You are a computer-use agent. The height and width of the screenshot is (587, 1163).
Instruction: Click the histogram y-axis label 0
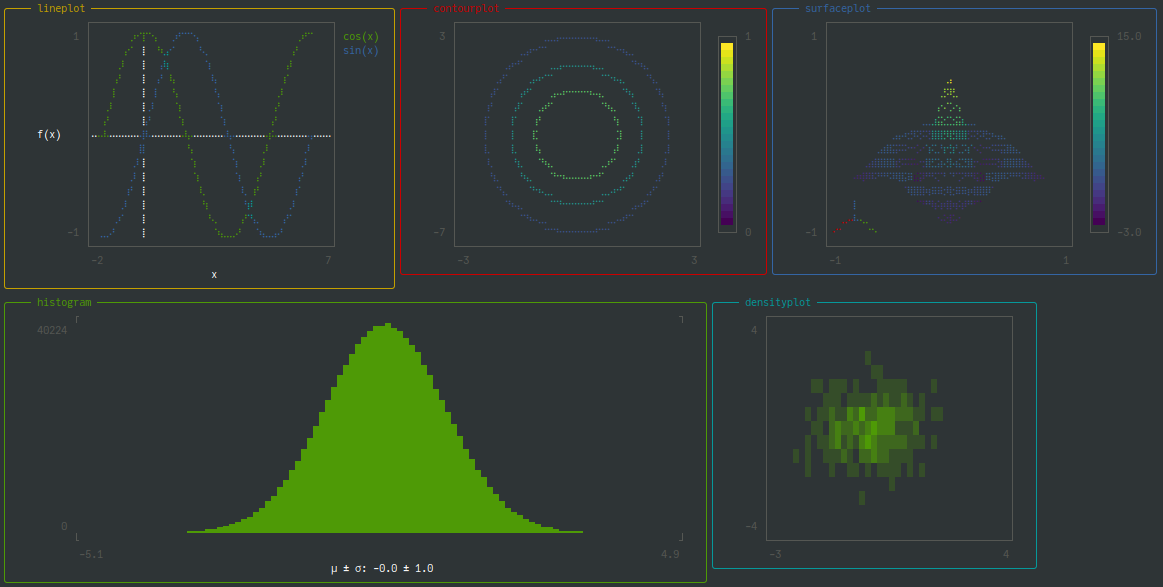point(64,526)
